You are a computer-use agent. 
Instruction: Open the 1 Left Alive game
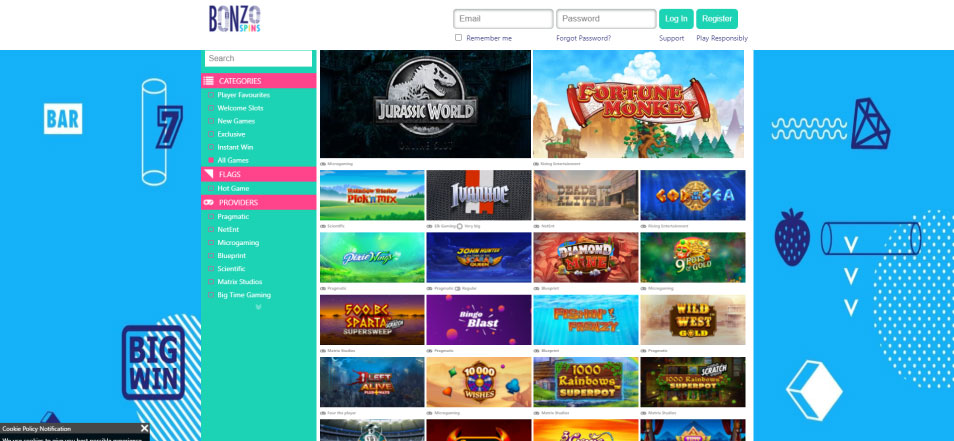point(372,382)
